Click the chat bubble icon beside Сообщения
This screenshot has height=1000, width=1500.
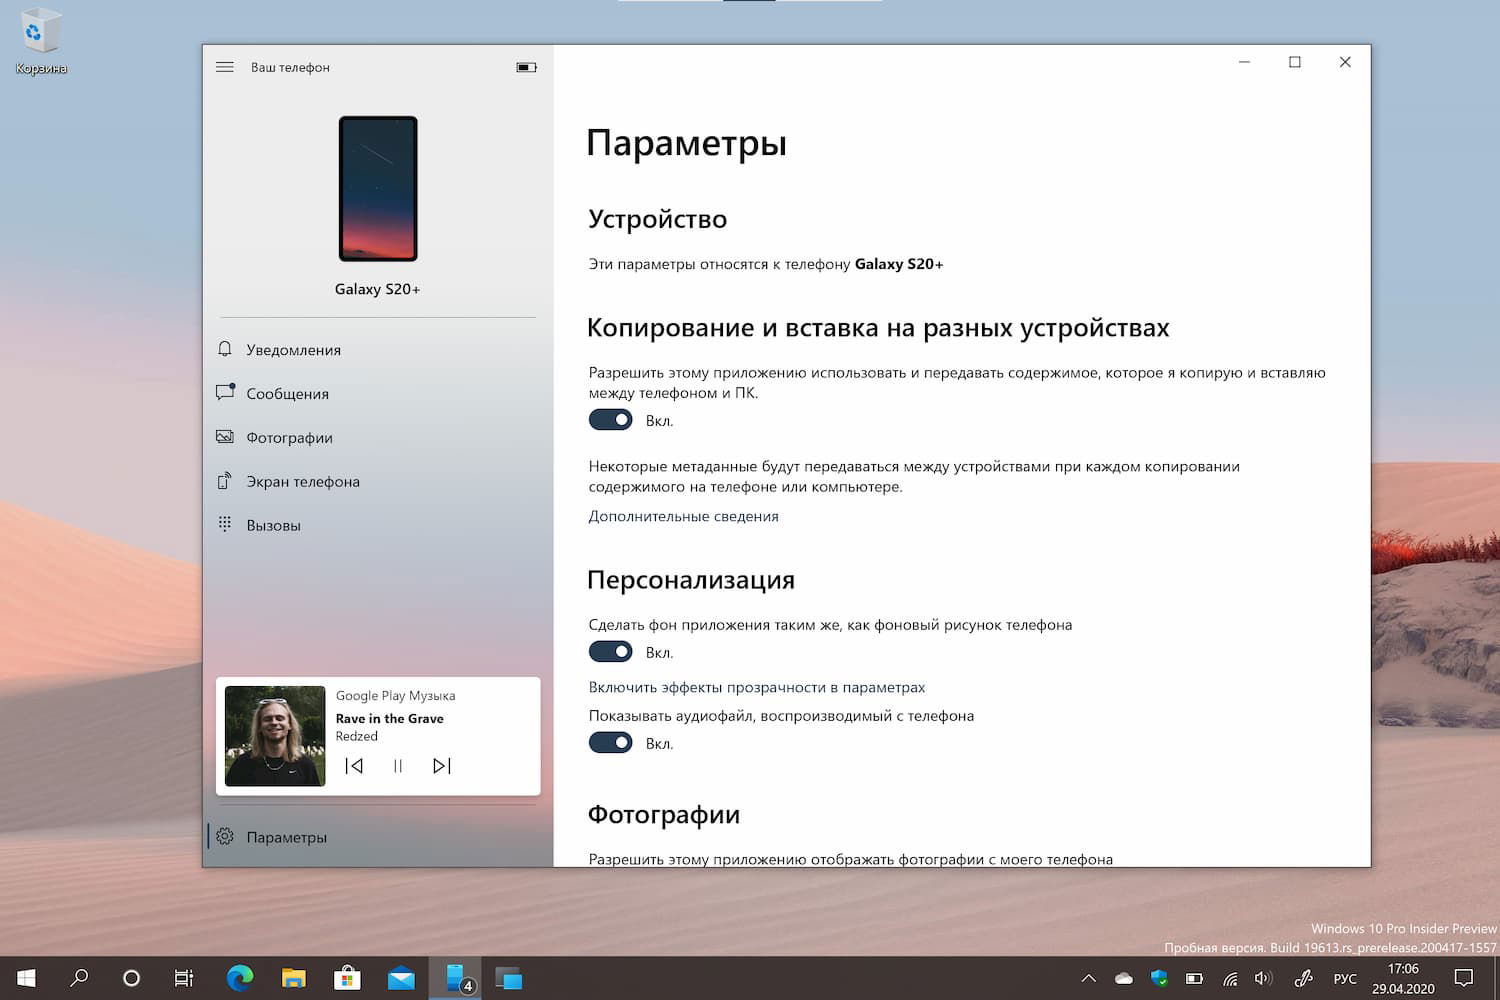click(x=225, y=392)
